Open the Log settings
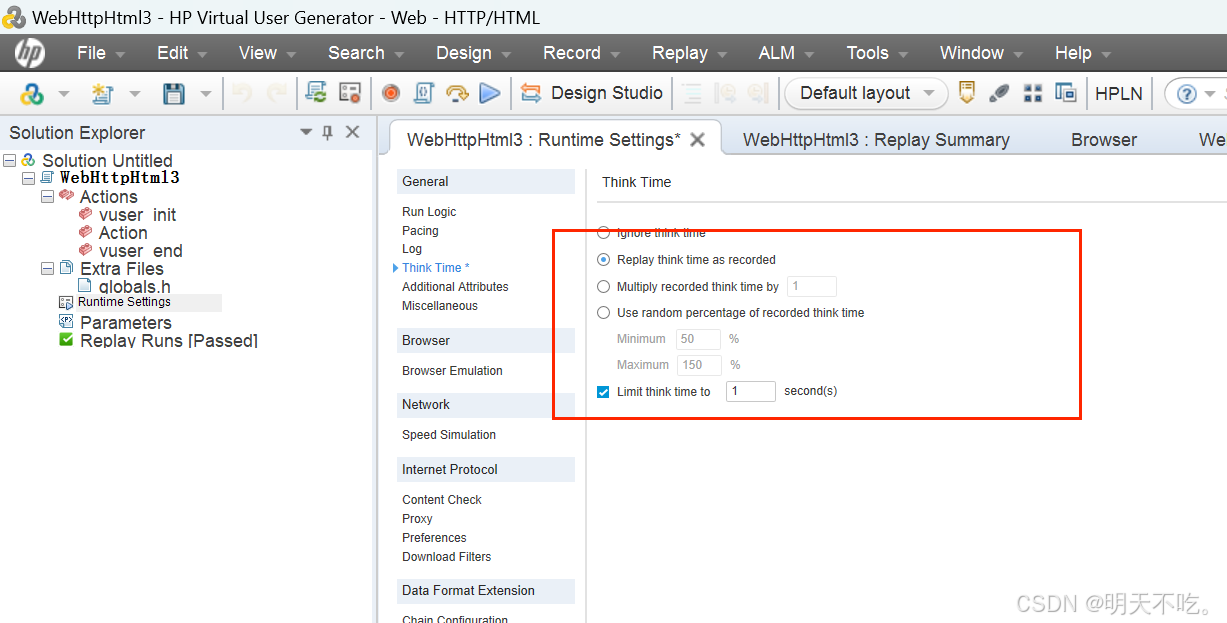Viewport: 1227px width, 623px height. pyautogui.click(x=412, y=249)
